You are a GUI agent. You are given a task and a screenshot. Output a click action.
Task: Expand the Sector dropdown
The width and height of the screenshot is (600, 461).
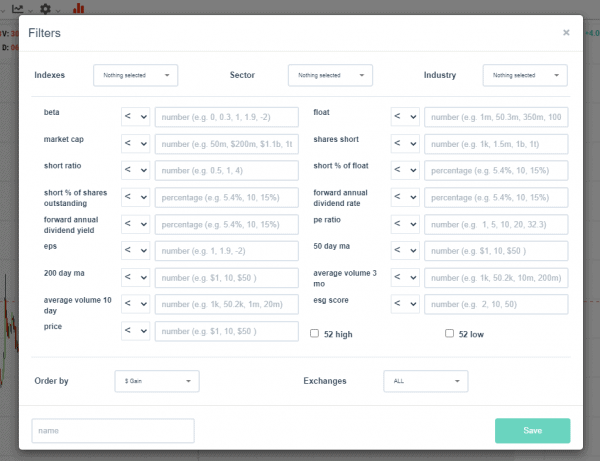(x=330, y=75)
